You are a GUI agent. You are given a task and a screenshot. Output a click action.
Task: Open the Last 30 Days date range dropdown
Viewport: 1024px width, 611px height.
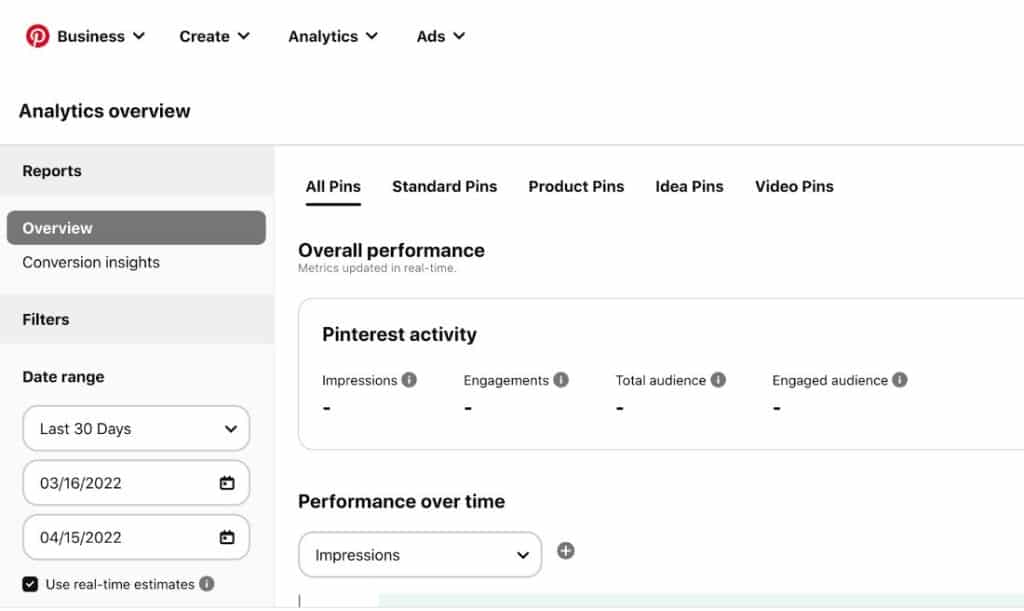pyautogui.click(x=136, y=429)
